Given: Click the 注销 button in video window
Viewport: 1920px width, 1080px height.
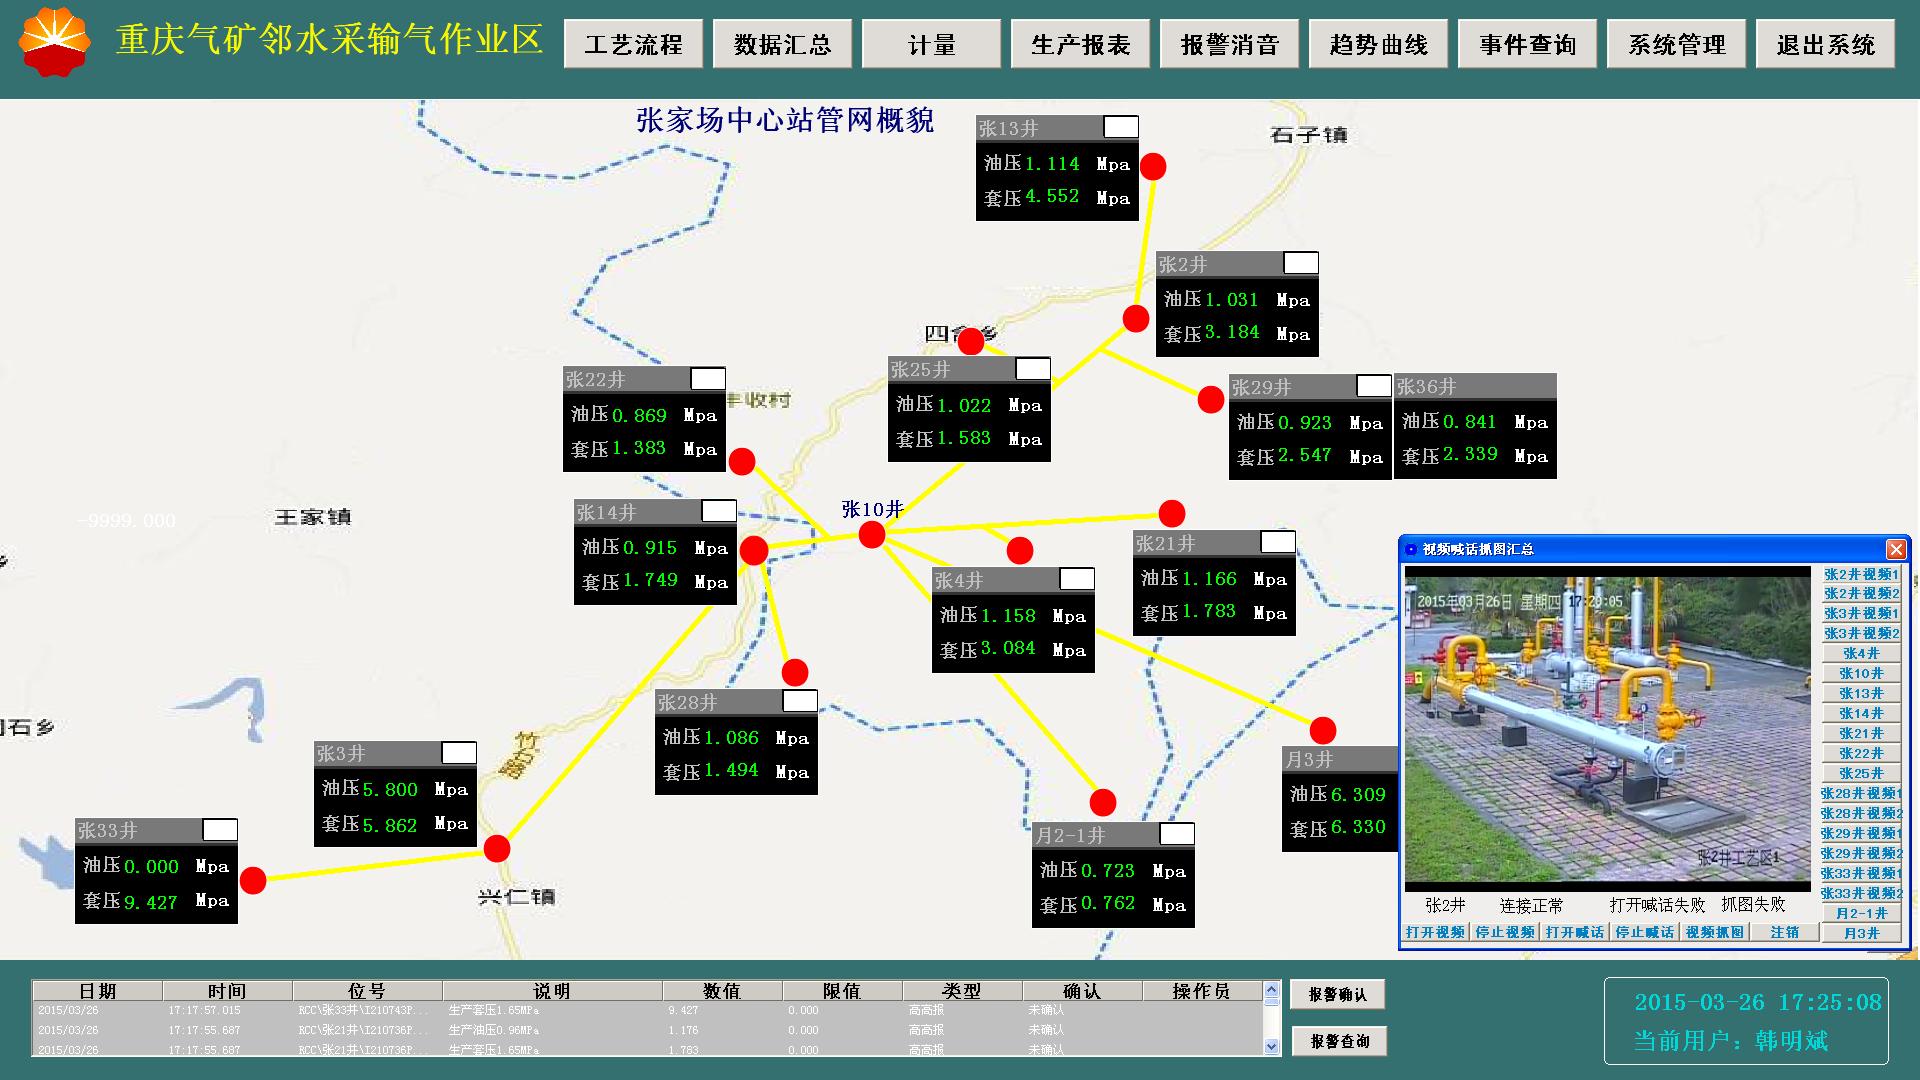Looking at the screenshot, I should (1785, 932).
